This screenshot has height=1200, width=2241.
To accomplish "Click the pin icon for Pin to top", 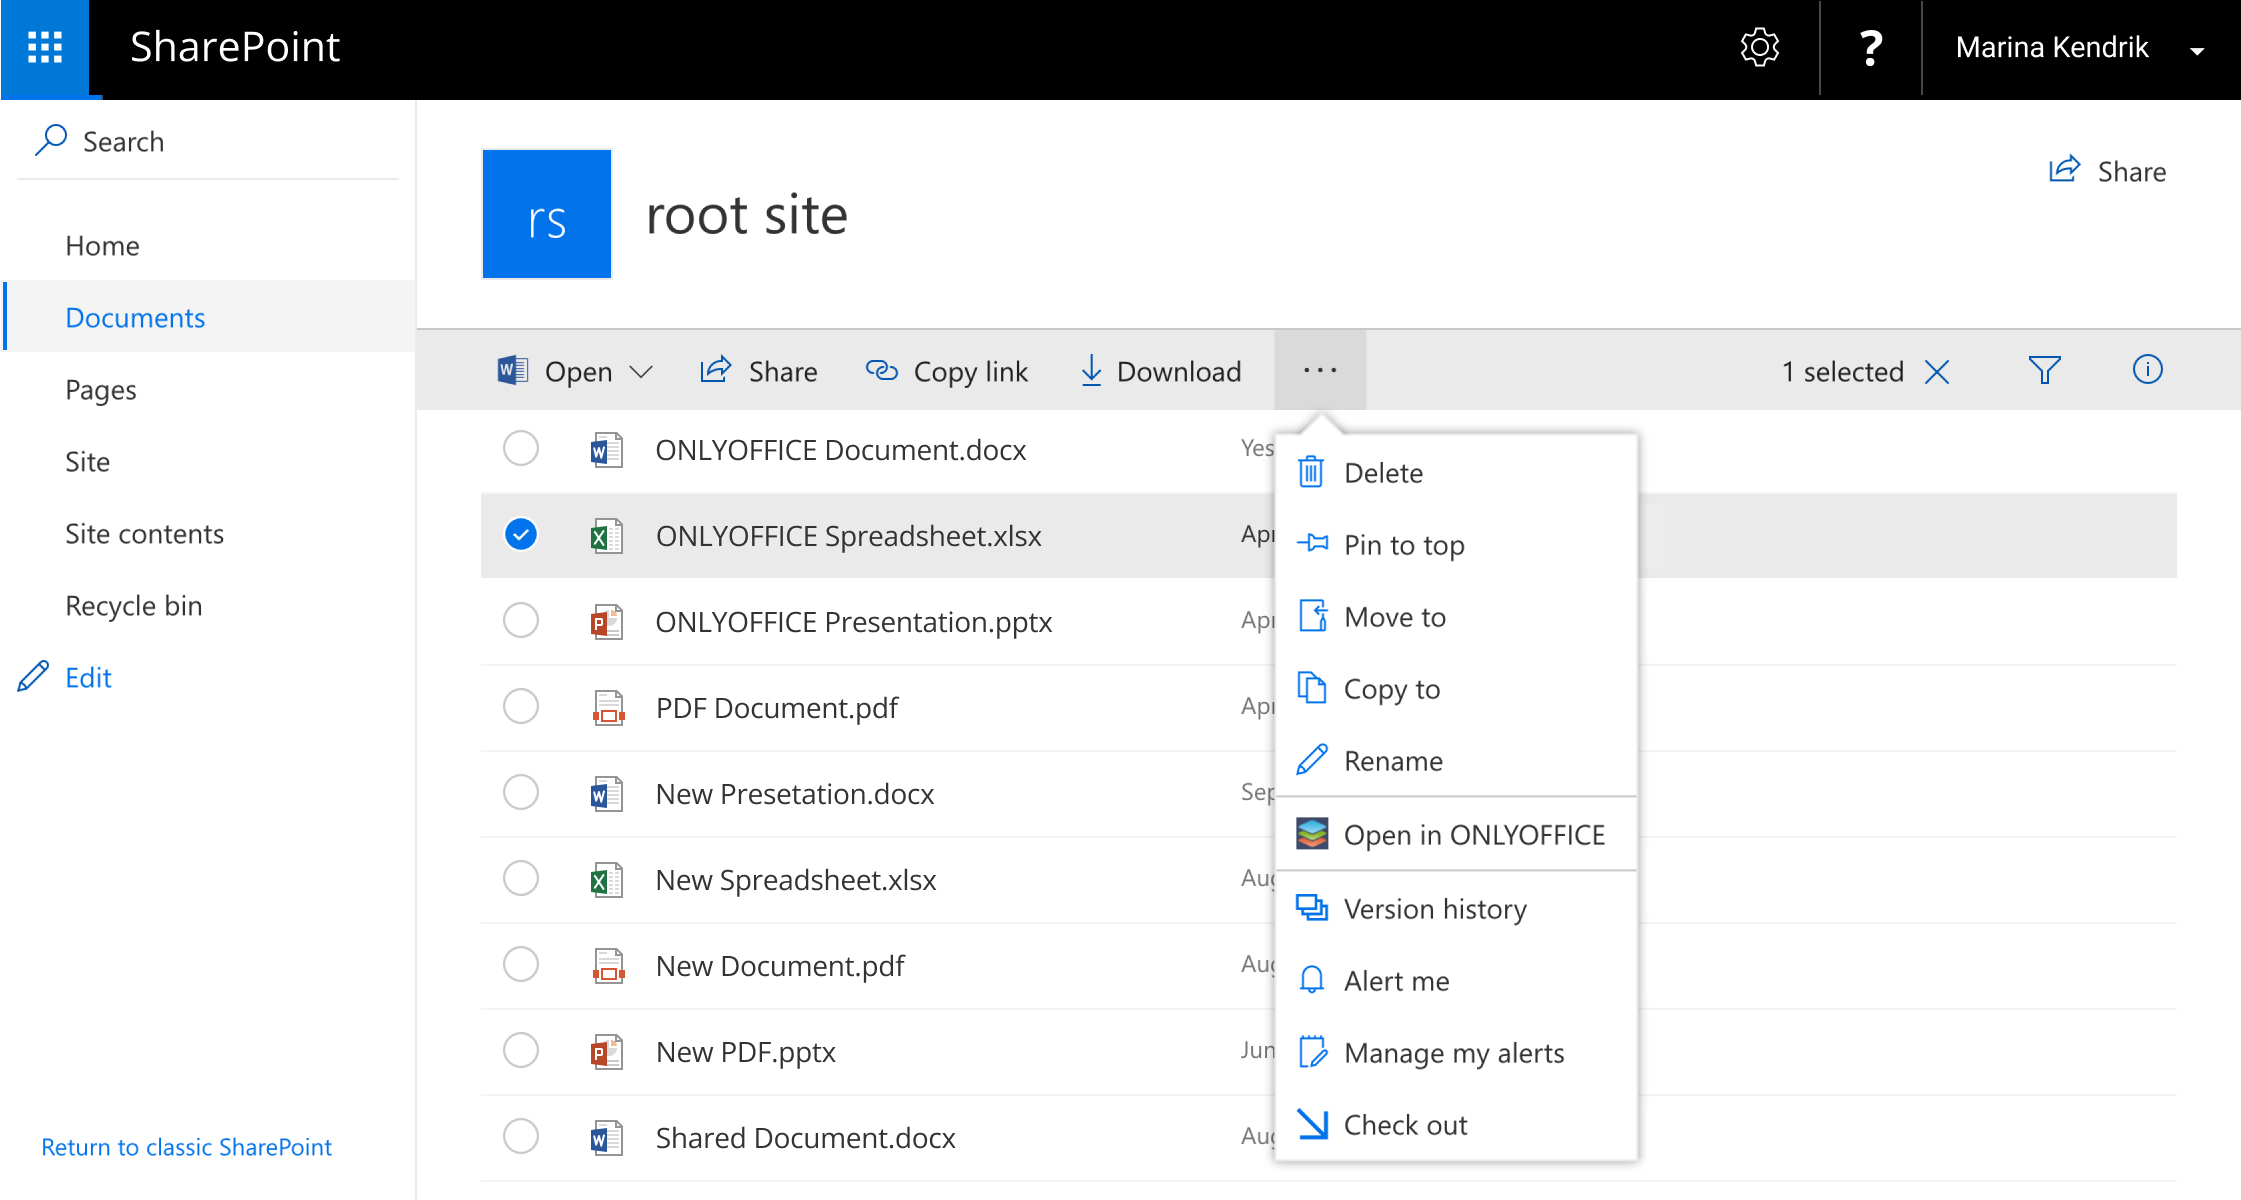I will coord(1312,543).
